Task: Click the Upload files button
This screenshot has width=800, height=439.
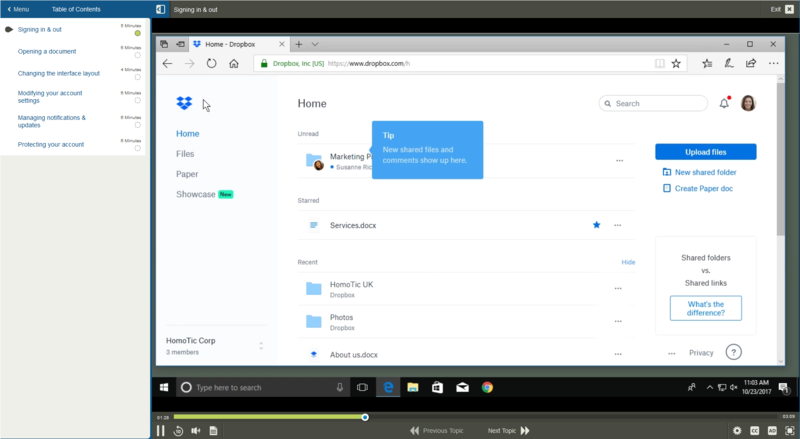Action: click(x=706, y=152)
